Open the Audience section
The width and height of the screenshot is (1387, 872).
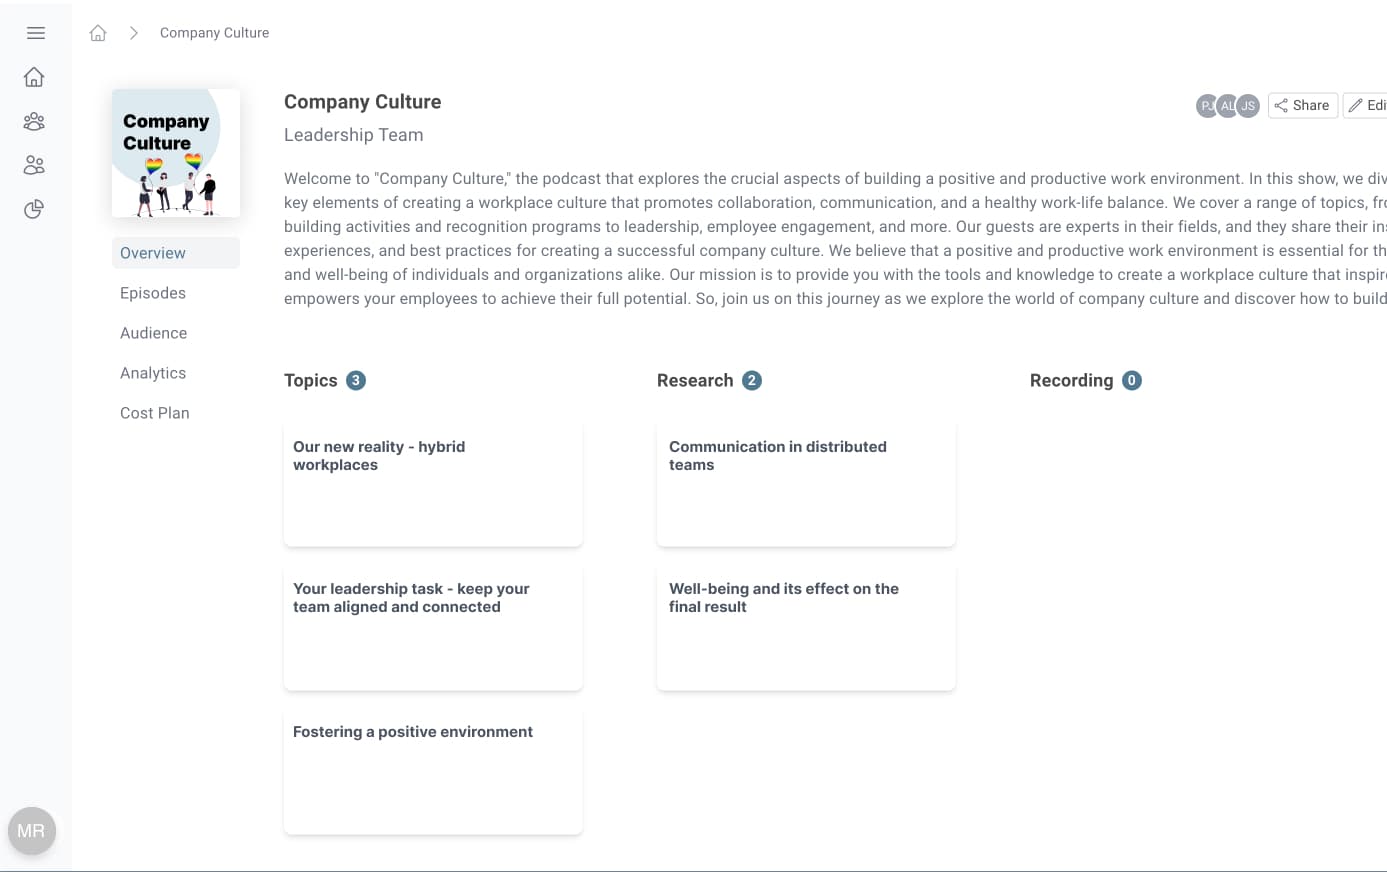pos(153,333)
